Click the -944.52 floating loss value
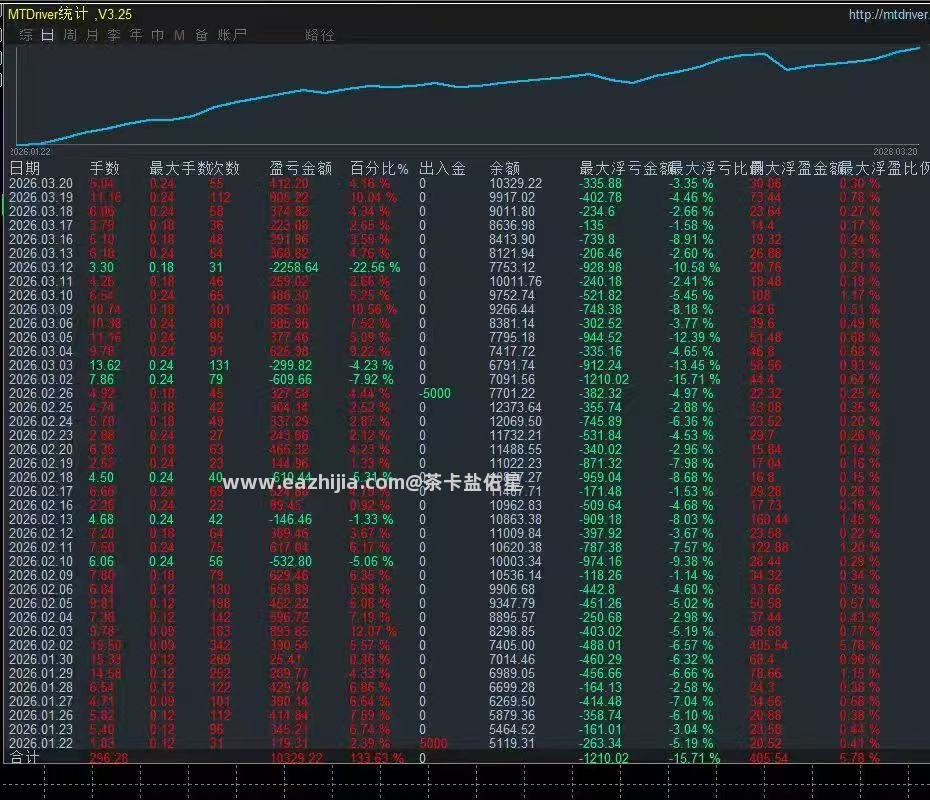The width and height of the screenshot is (930, 800). click(x=600, y=337)
